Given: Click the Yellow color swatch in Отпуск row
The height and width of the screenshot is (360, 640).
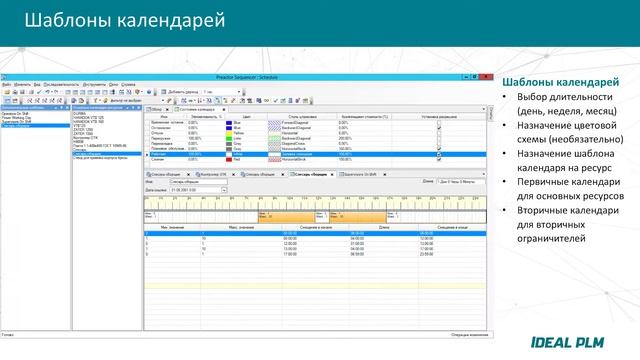Looking at the screenshot, I should point(229,133).
